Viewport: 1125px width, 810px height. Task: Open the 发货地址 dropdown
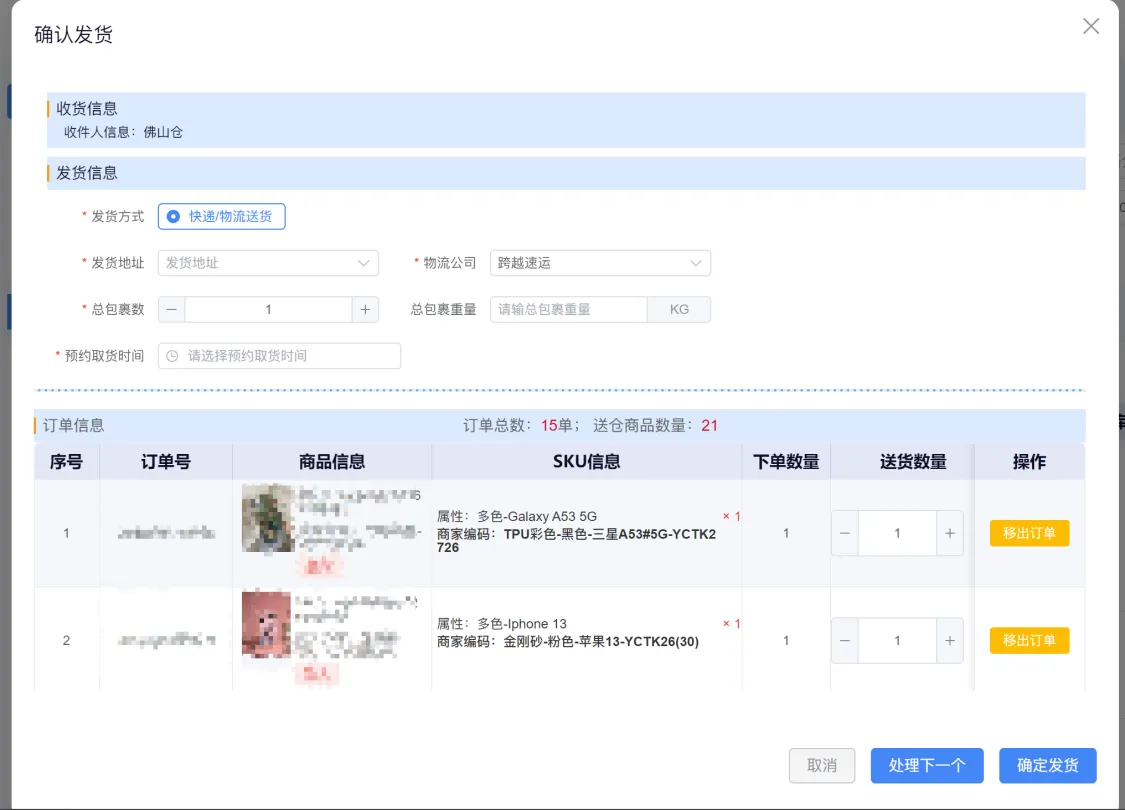[x=268, y=263]
